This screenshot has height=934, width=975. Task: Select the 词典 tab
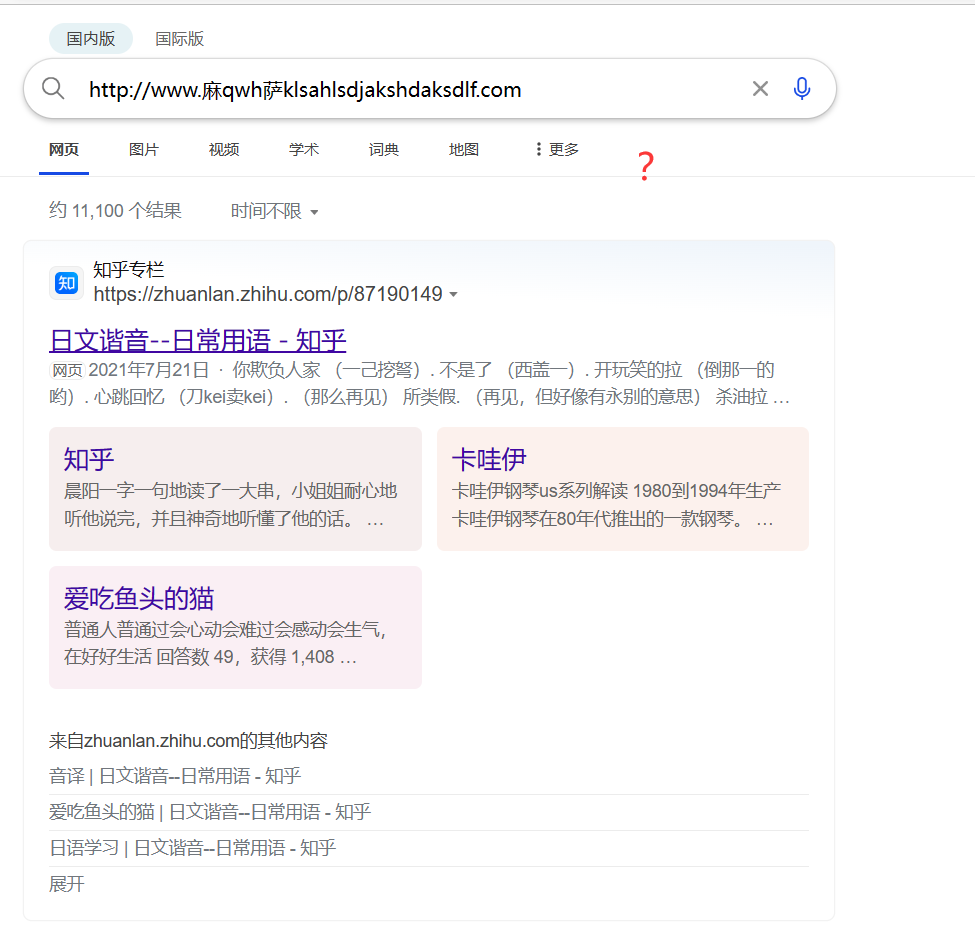coord(384,149)
